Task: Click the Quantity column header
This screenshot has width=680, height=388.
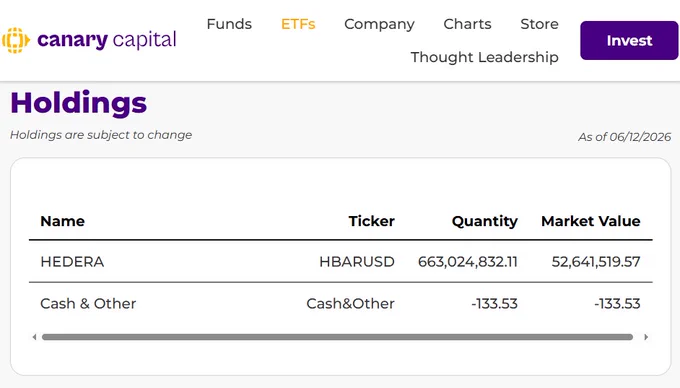Action: pos(485,222)
